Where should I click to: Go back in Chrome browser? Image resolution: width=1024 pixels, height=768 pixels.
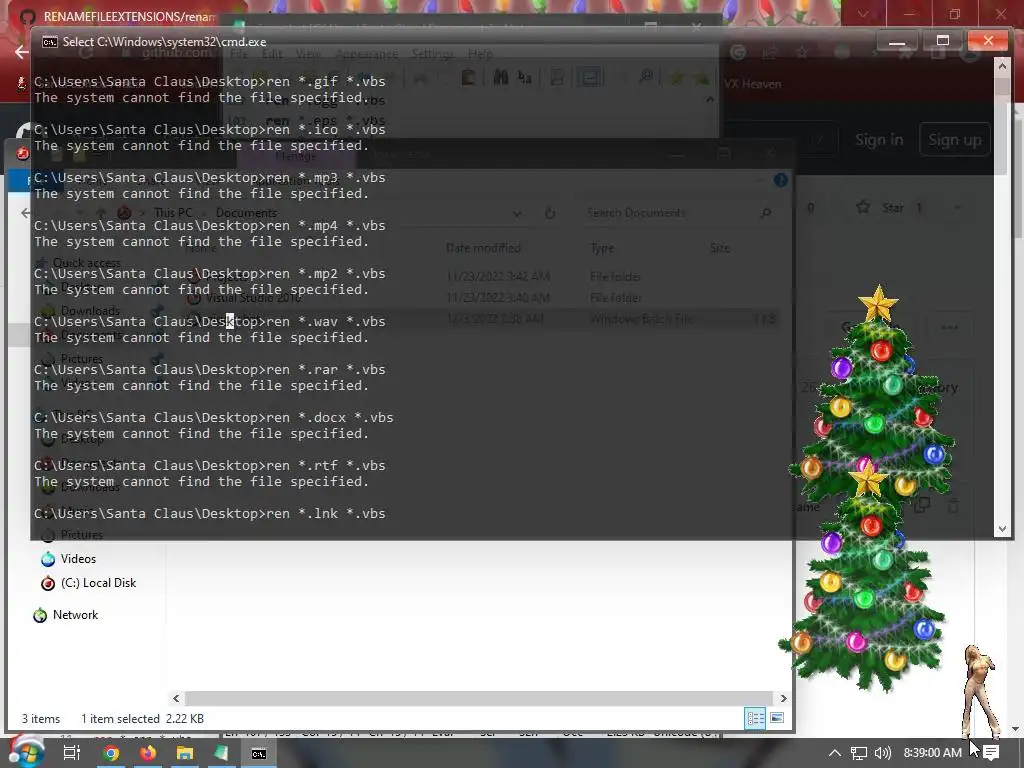pyautogui.click(x=22, y=52)
